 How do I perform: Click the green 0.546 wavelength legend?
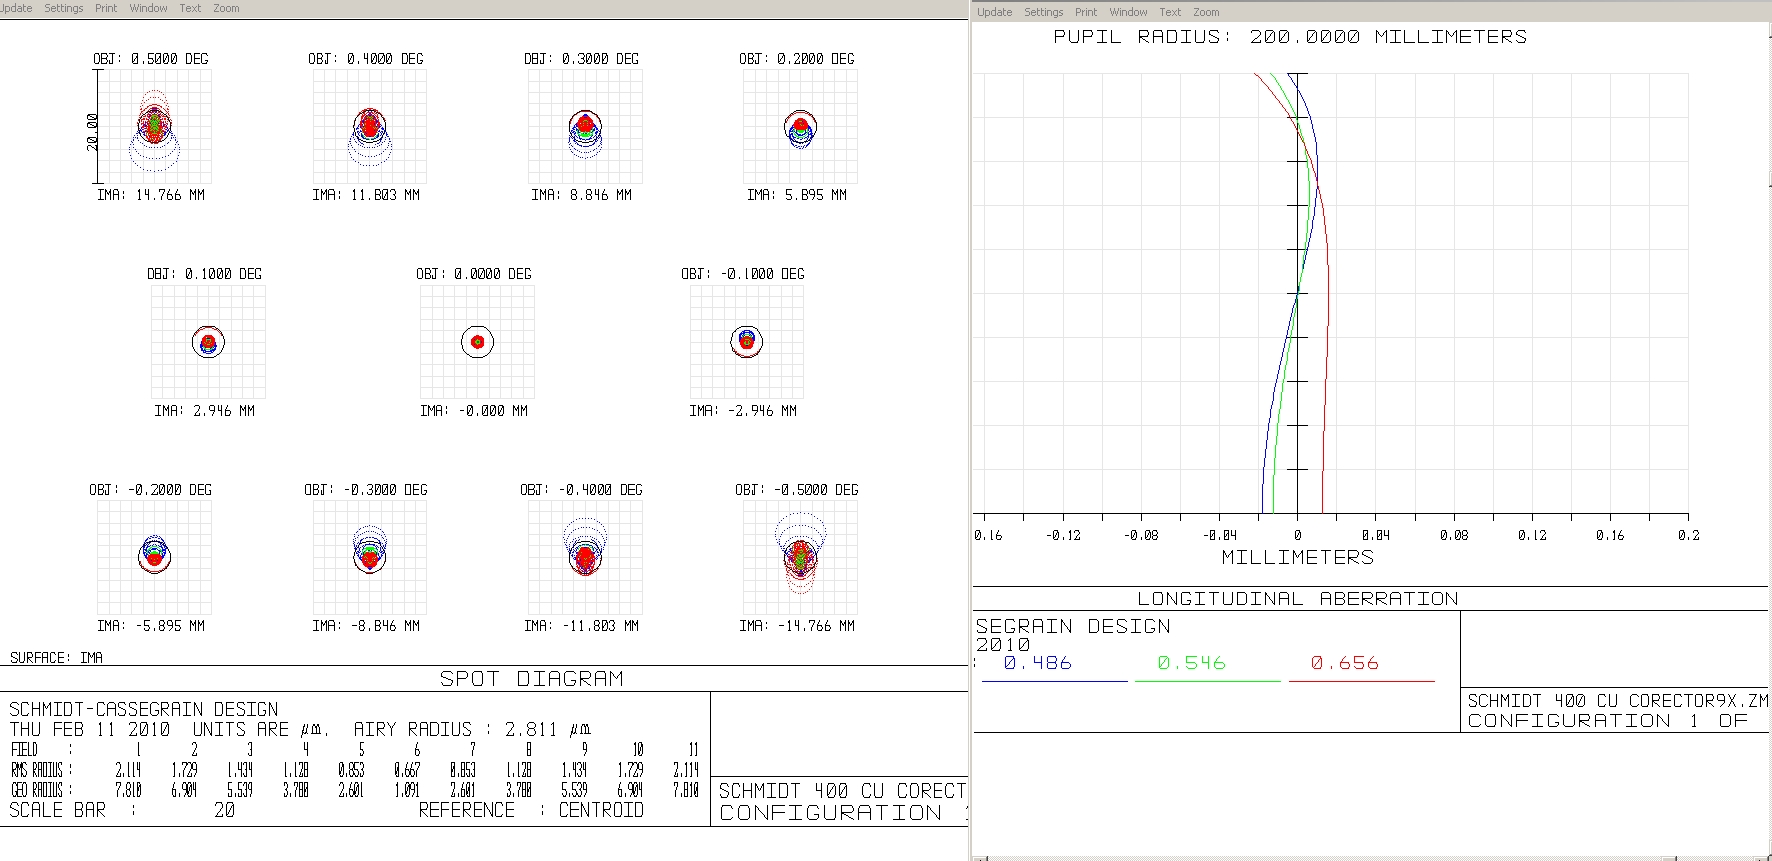tap(1191, 663)
